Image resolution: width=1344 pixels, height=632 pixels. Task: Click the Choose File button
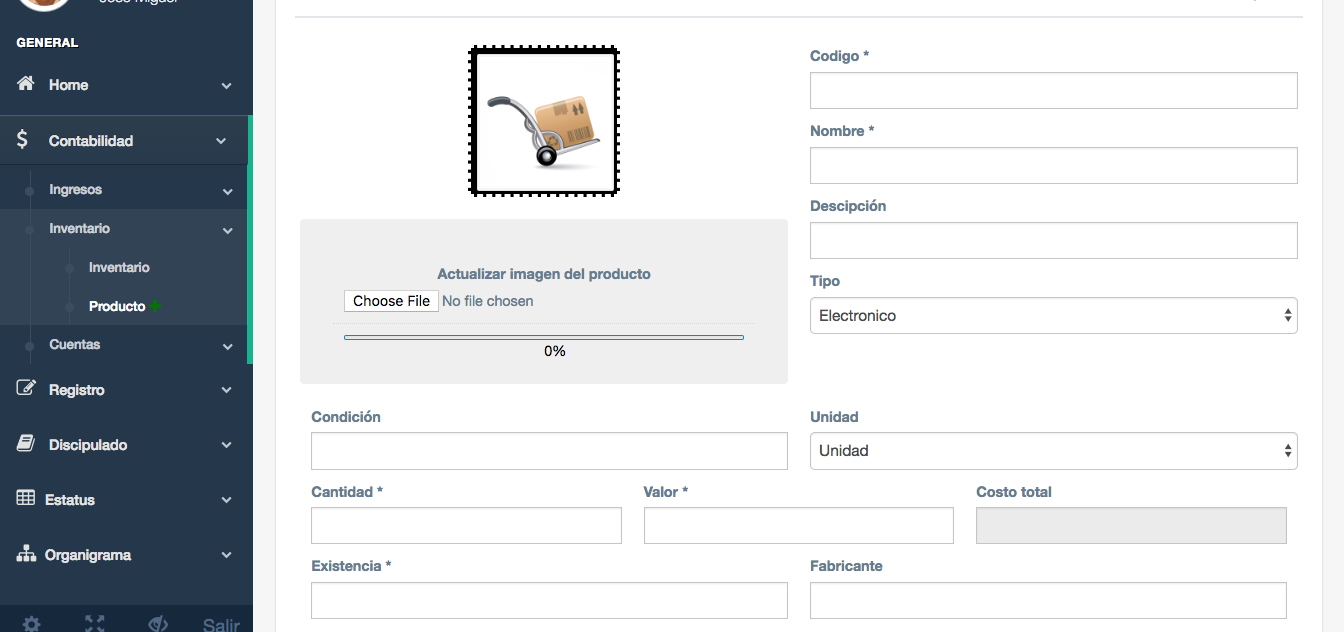391,301
